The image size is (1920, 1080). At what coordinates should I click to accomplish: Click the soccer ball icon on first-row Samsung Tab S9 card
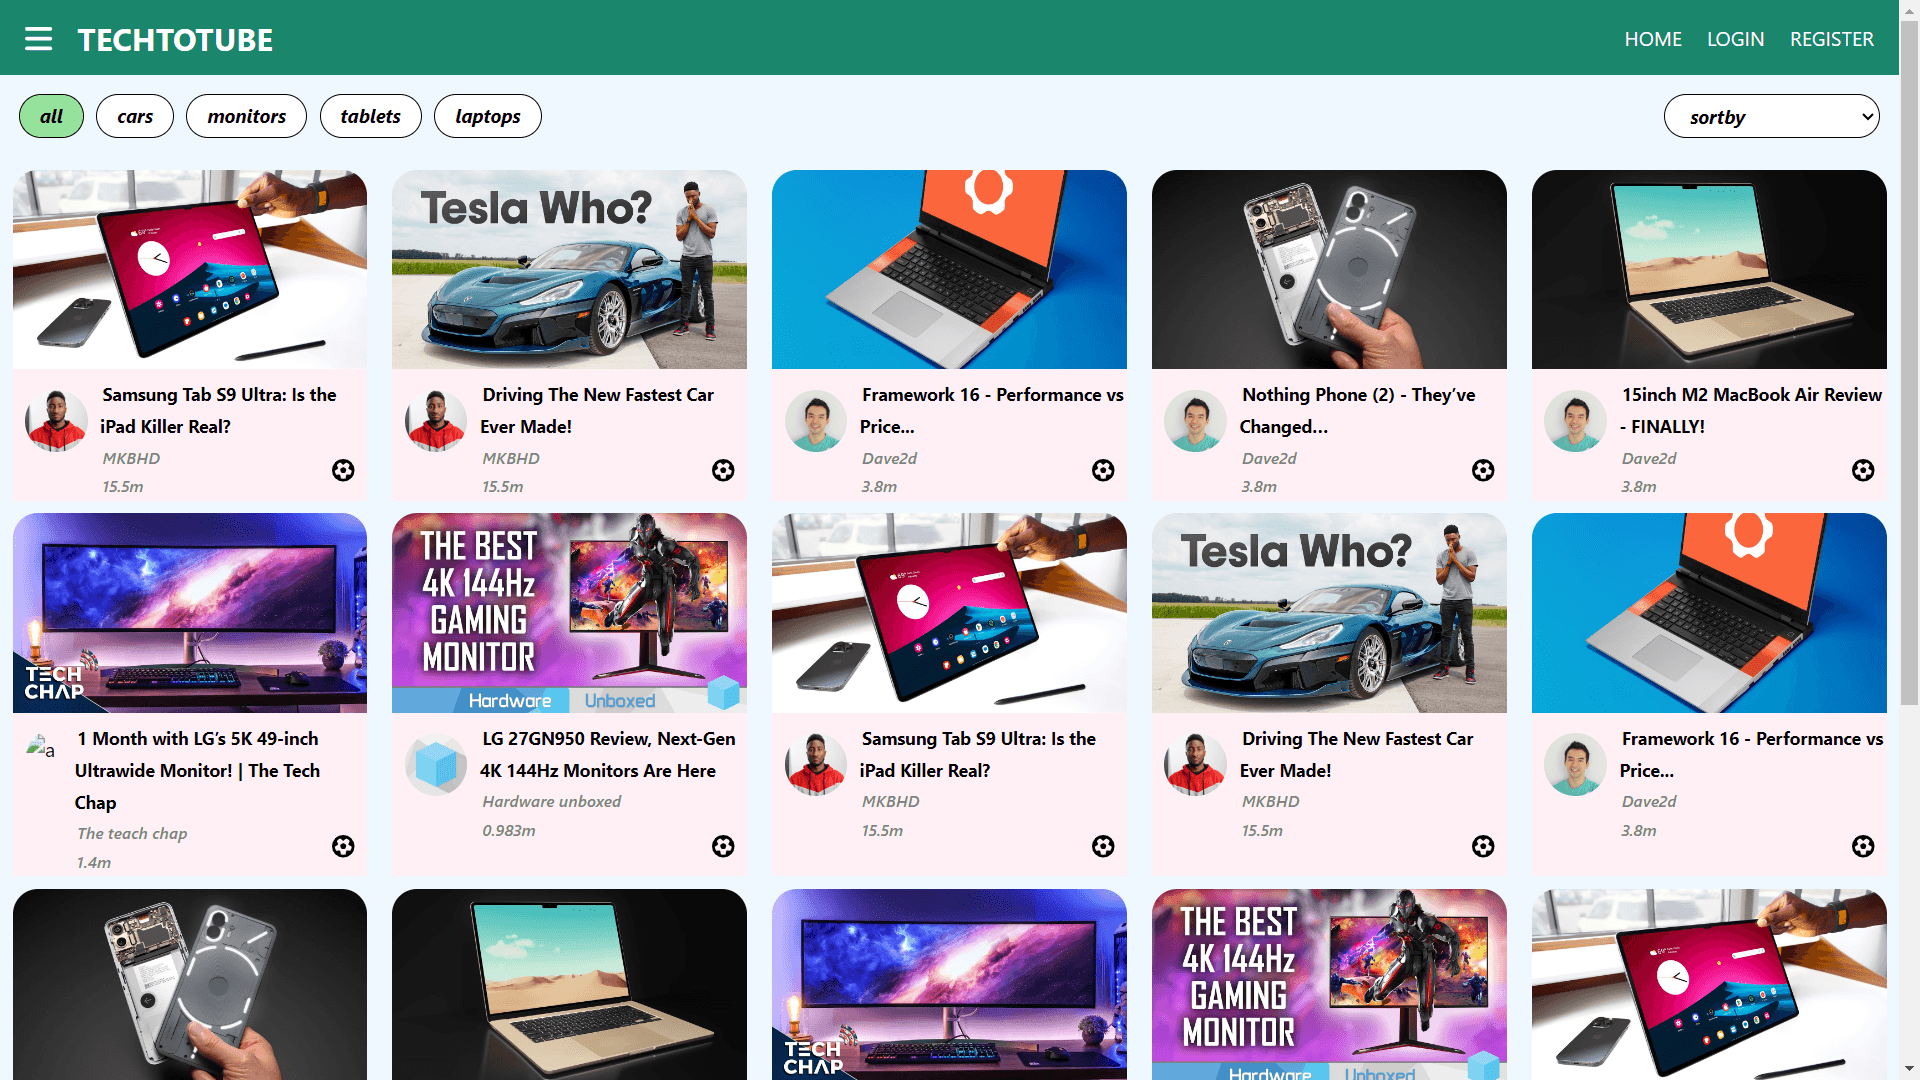click(343, 470)
